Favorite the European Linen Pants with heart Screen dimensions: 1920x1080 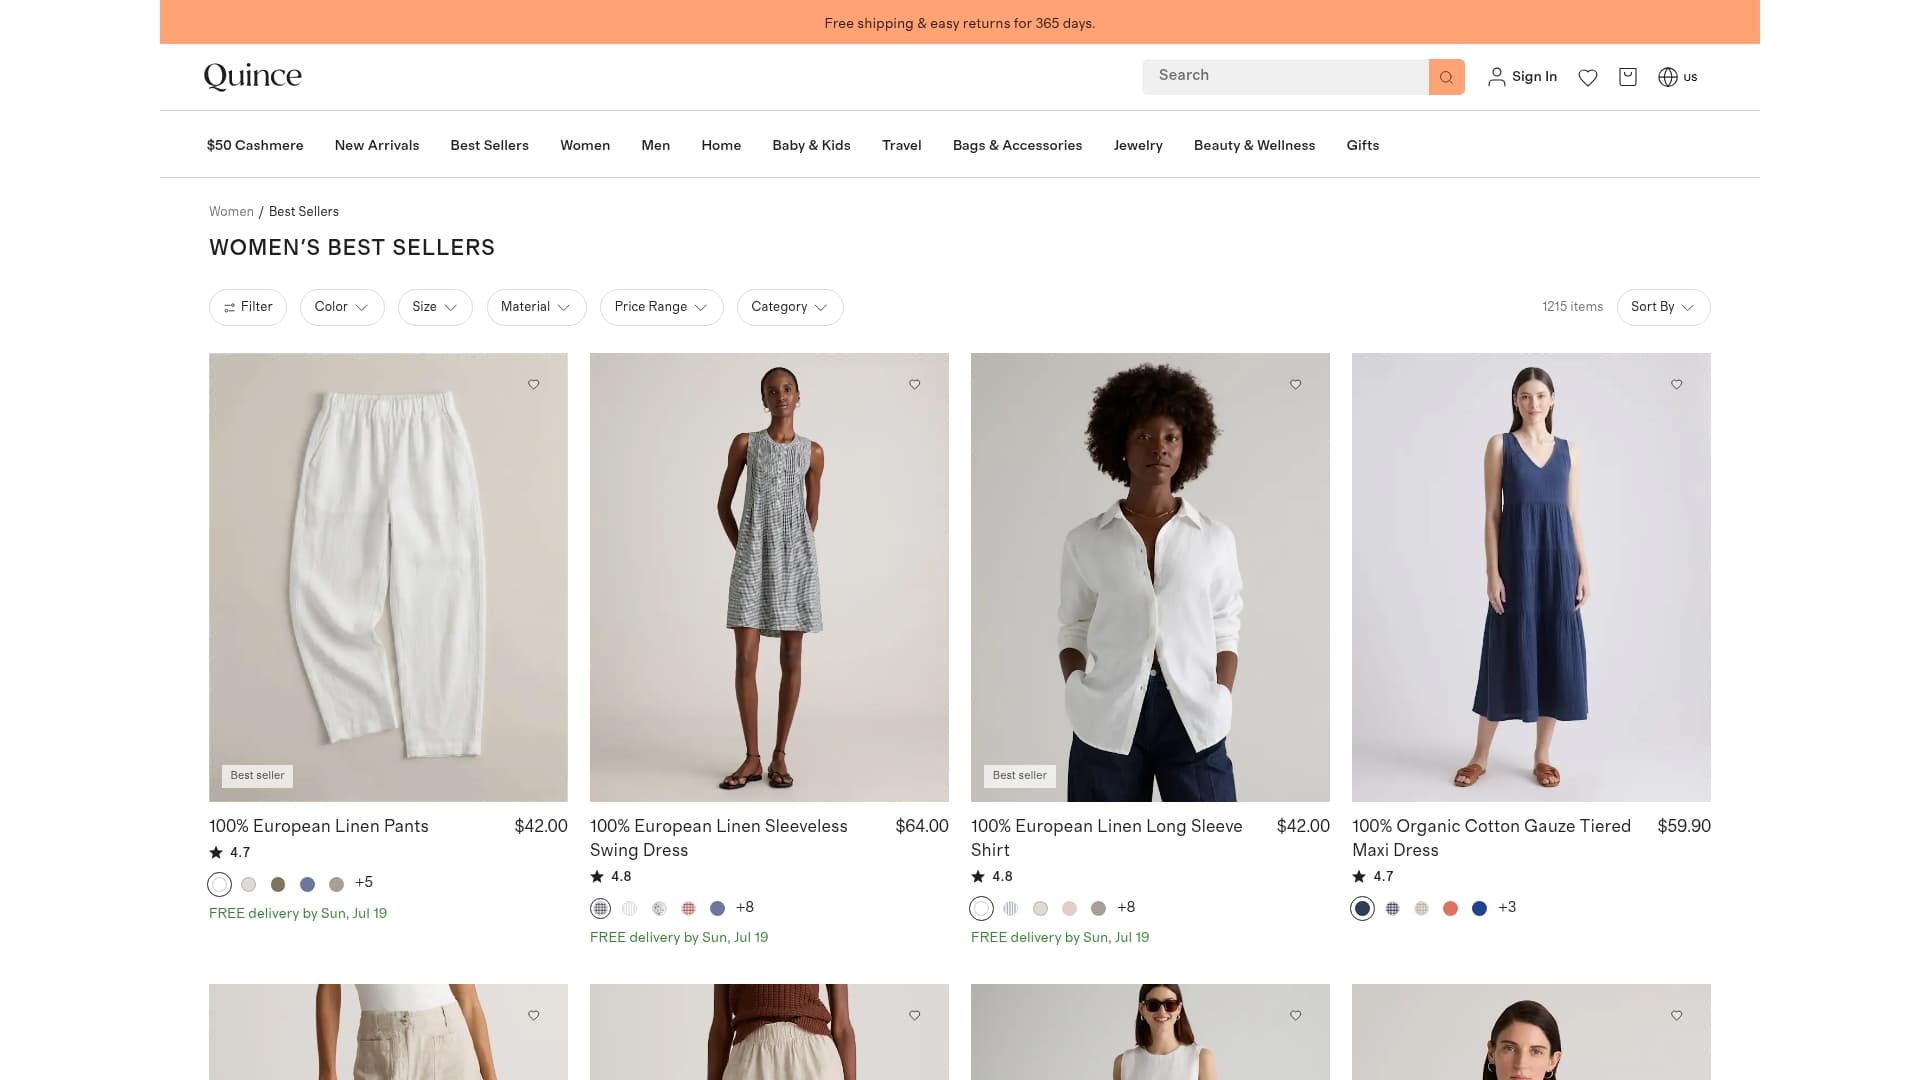534,384
